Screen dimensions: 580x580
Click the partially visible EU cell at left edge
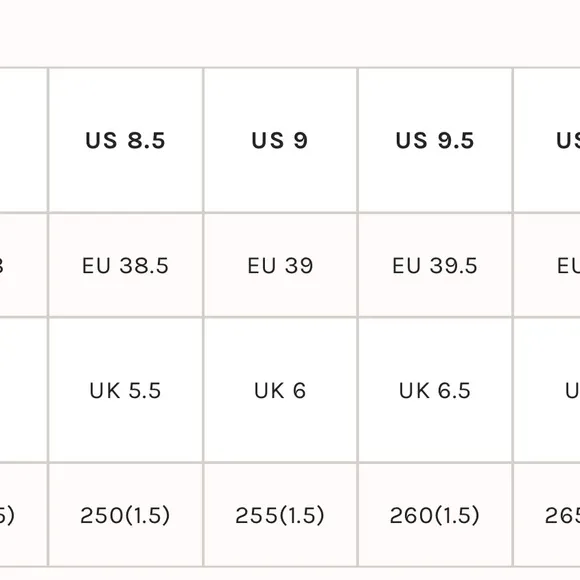coord(23,265)
